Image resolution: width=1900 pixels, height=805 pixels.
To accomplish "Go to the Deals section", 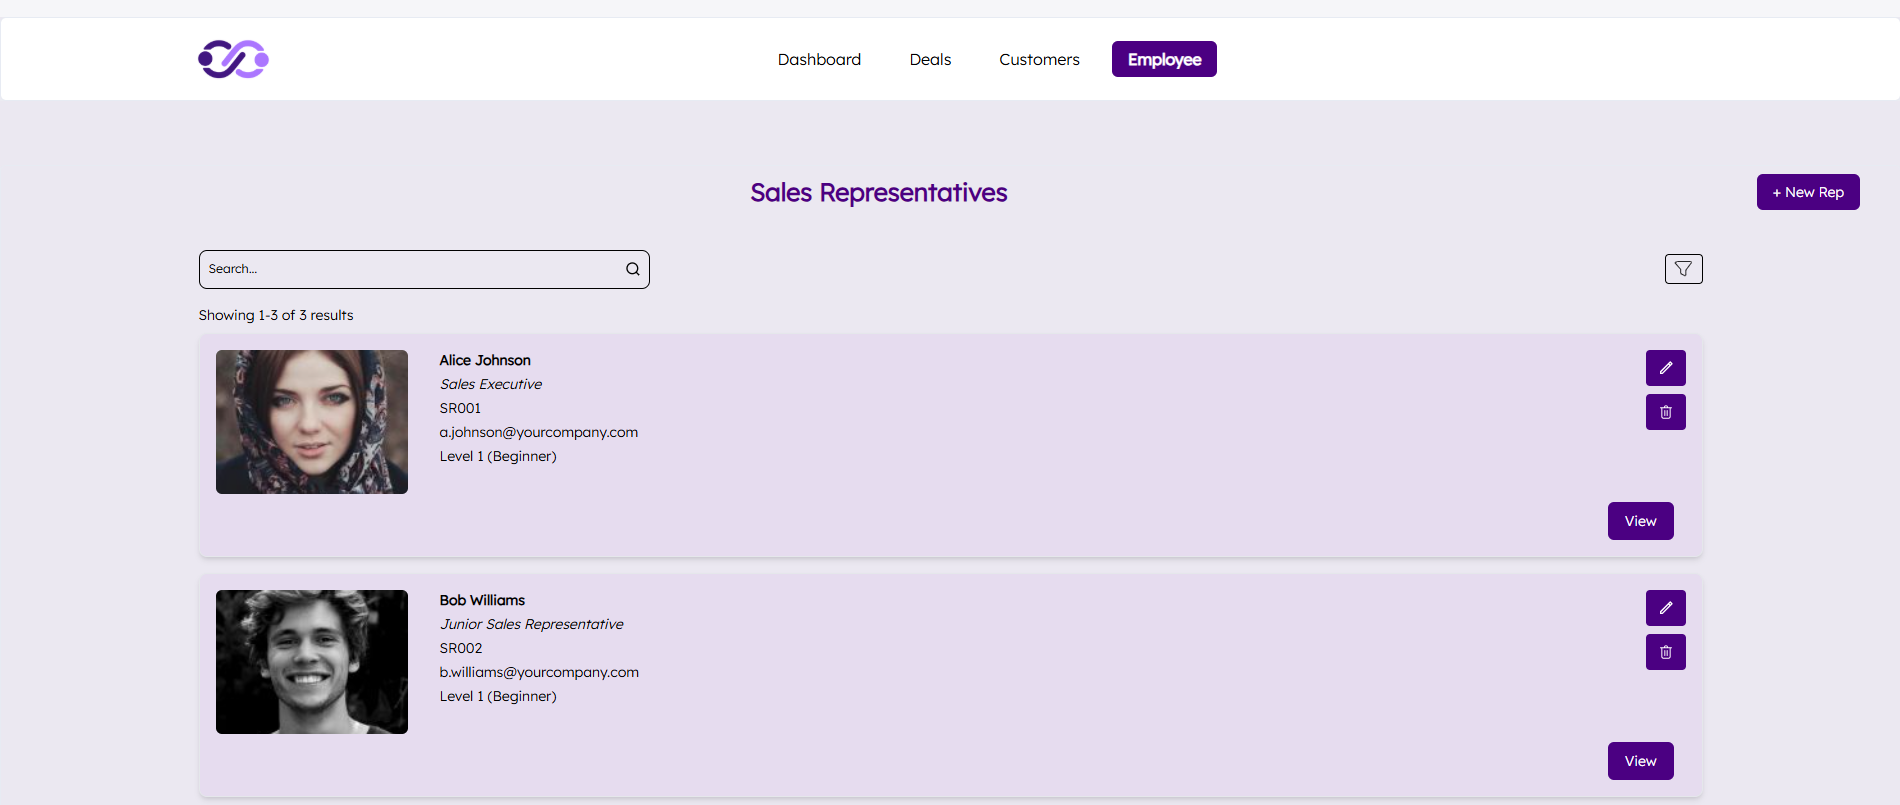I will pos(930,59).
